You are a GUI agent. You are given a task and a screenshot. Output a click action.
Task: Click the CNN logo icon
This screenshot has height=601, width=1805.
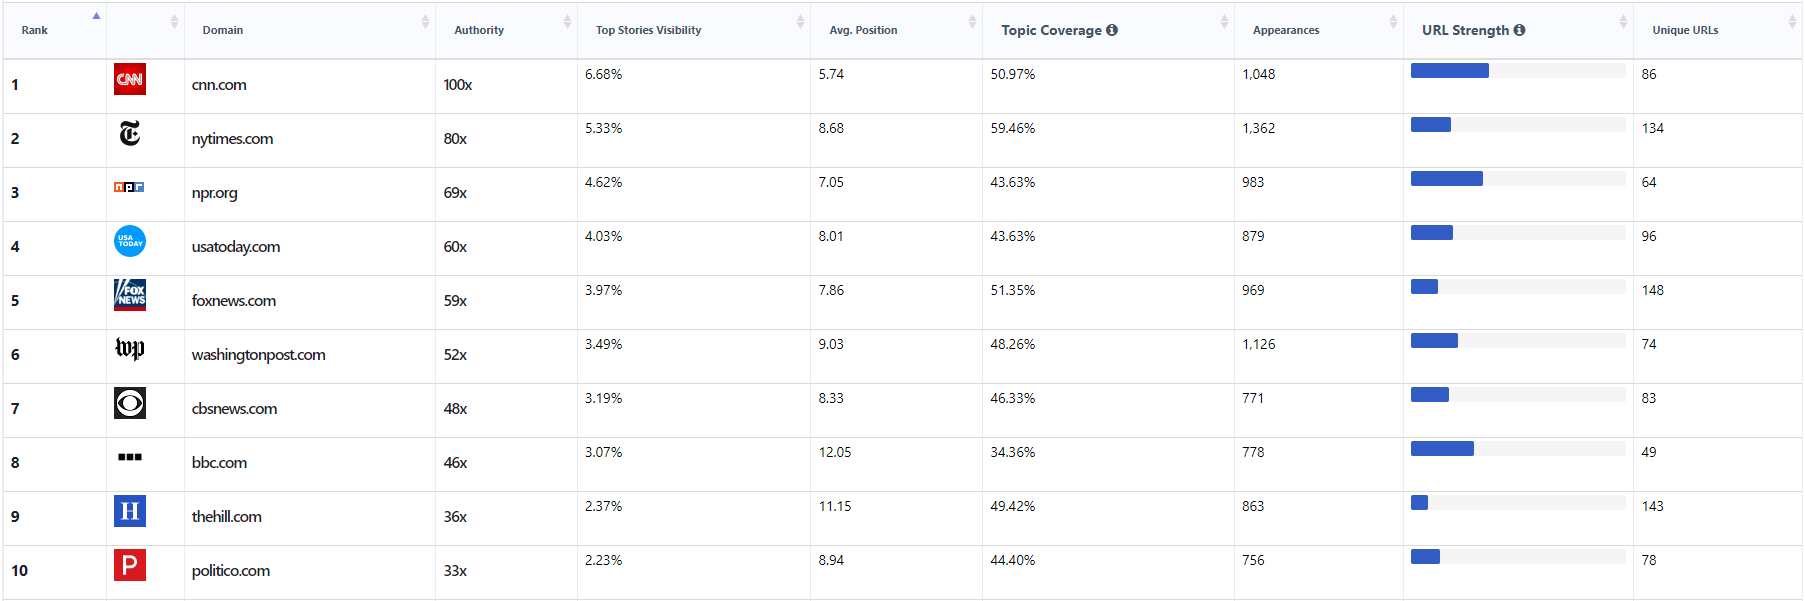[x=130, y=79]
